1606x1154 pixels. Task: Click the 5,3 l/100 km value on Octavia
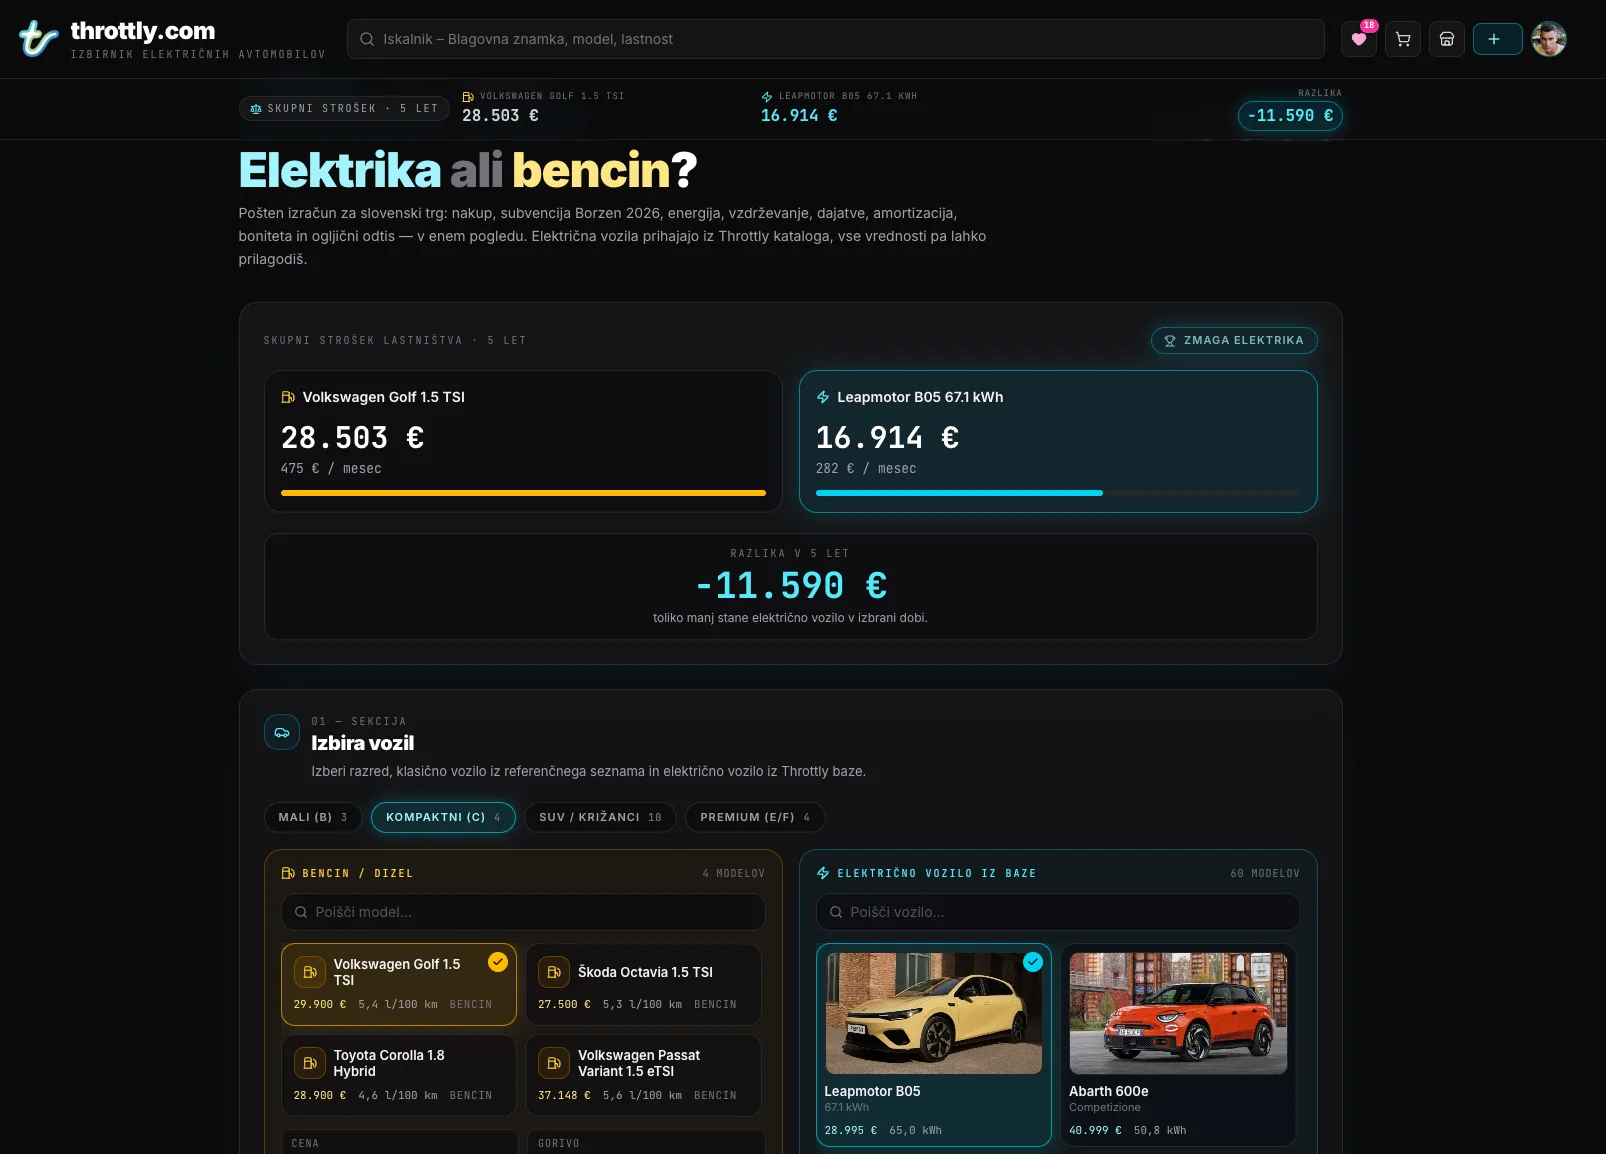(x=642, y=1005)
